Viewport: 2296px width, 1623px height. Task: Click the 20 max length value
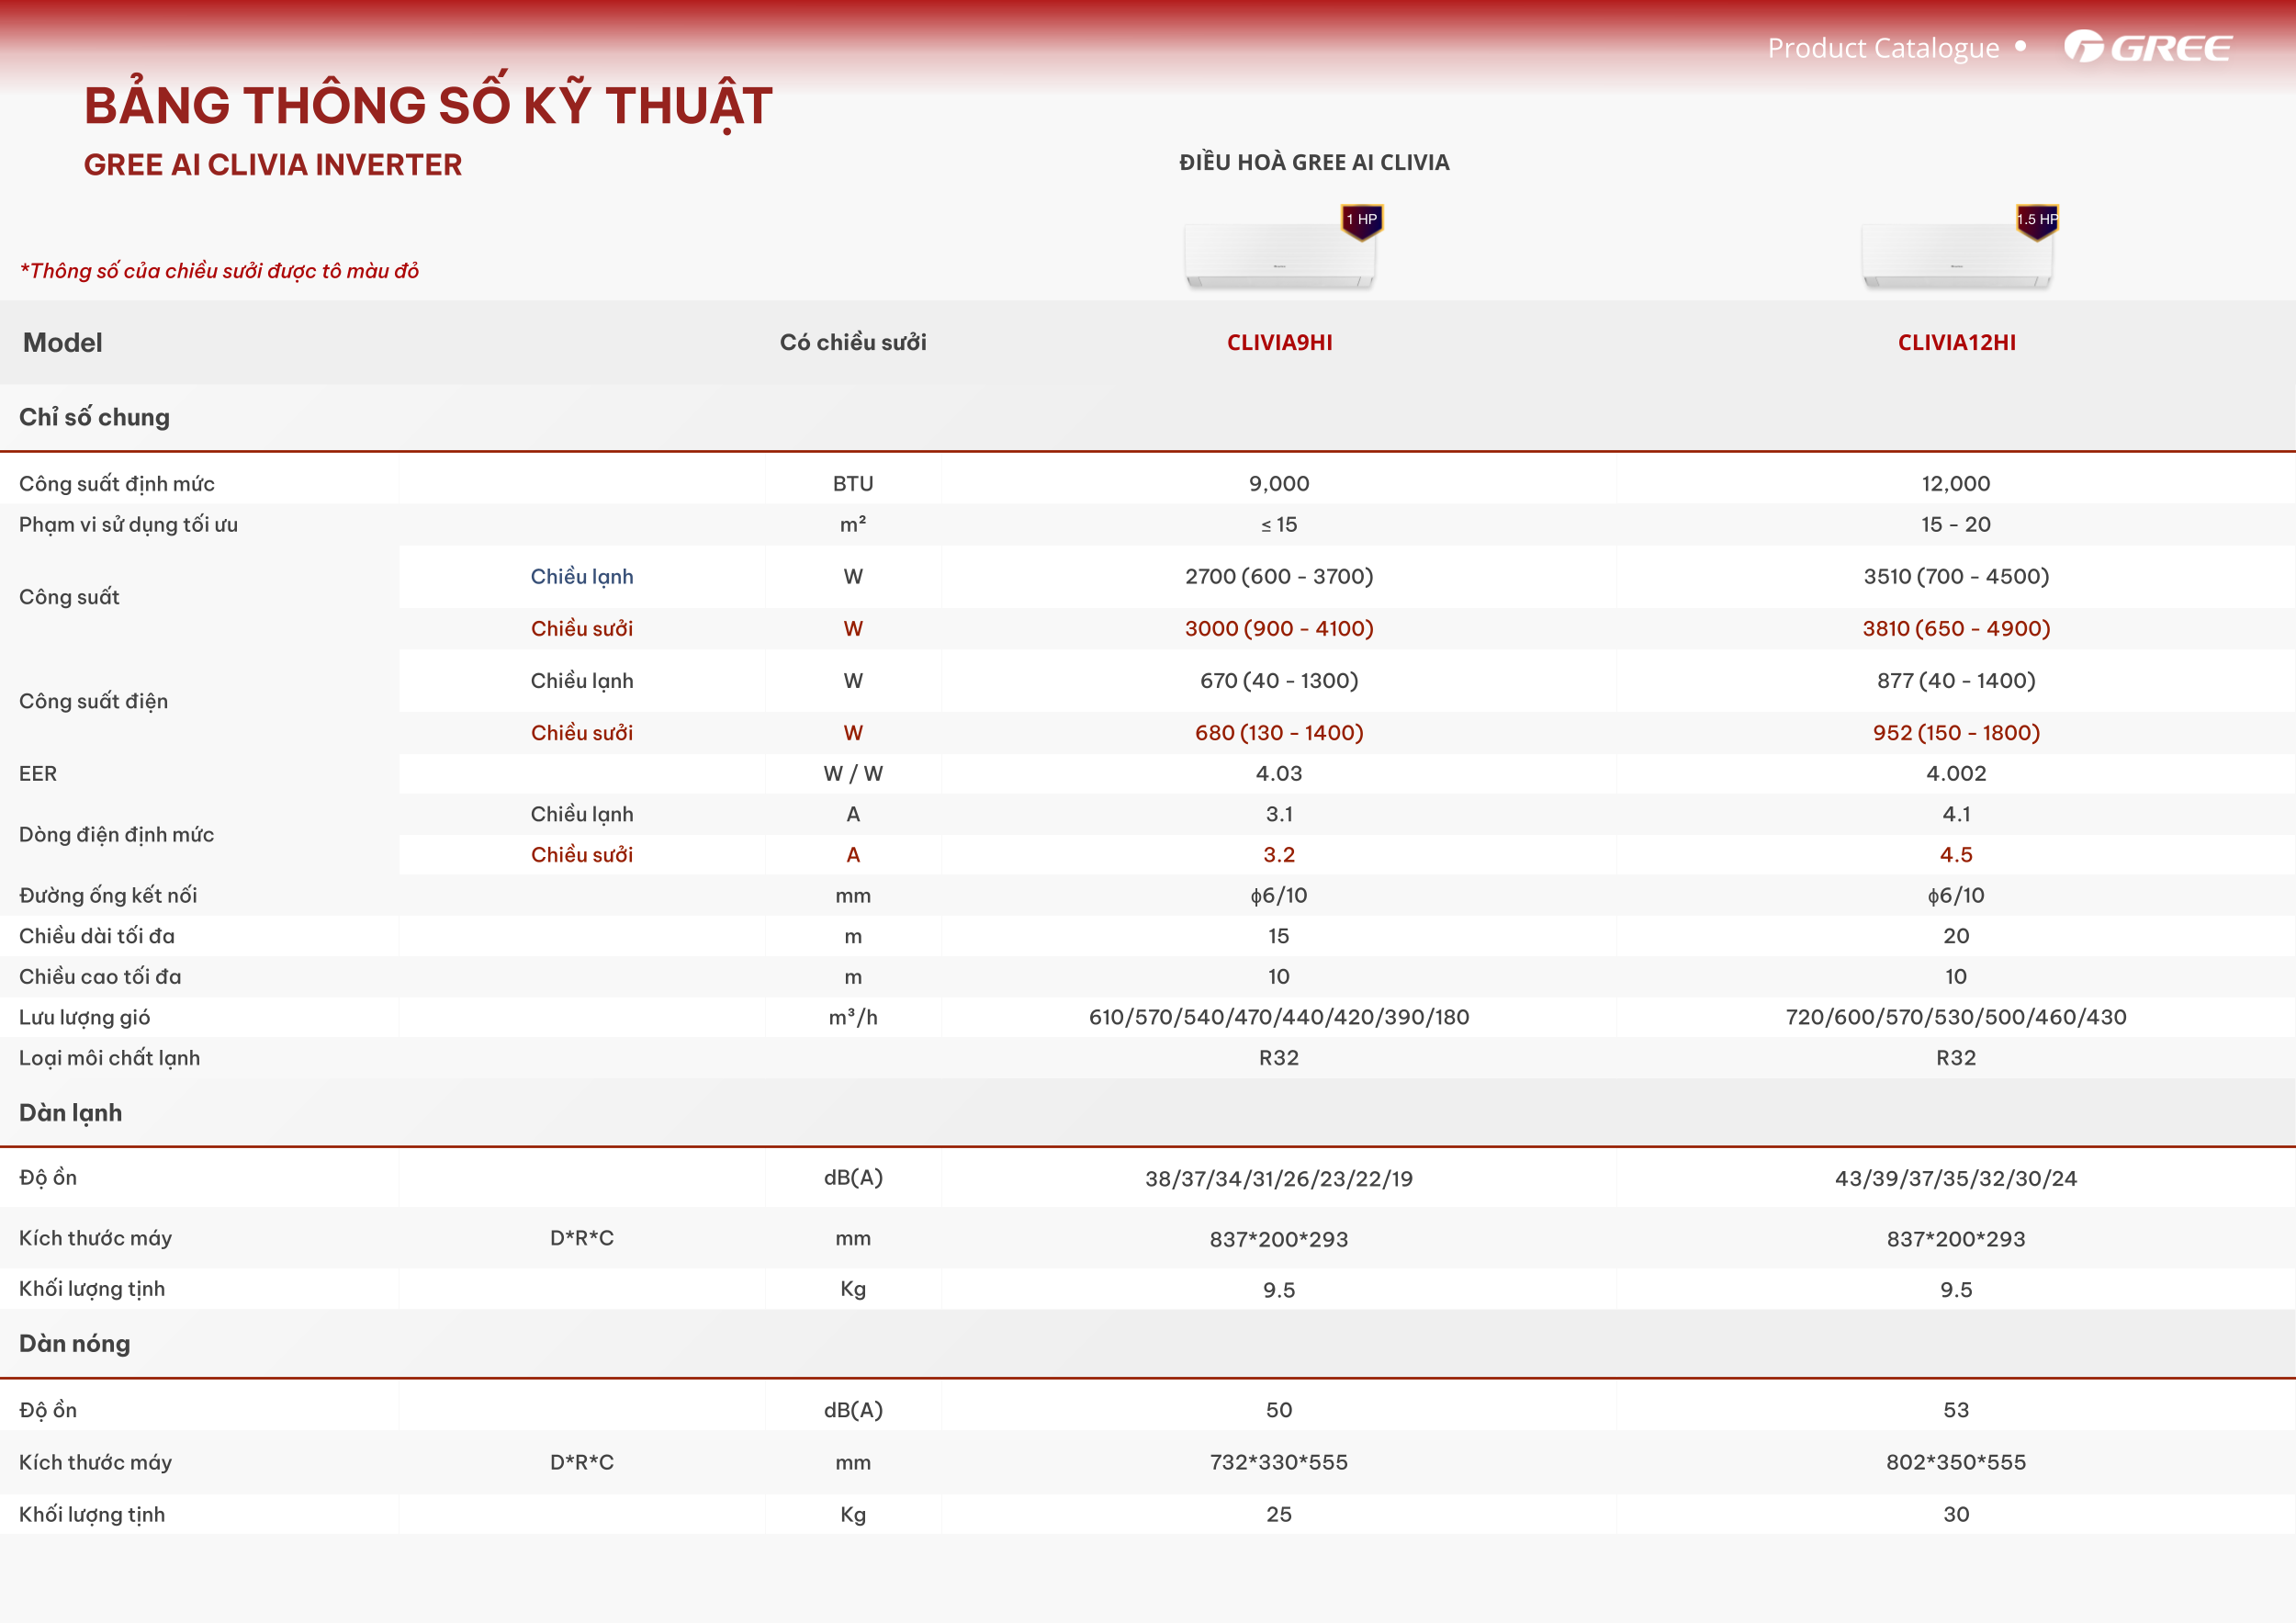tap(1956, 937)
